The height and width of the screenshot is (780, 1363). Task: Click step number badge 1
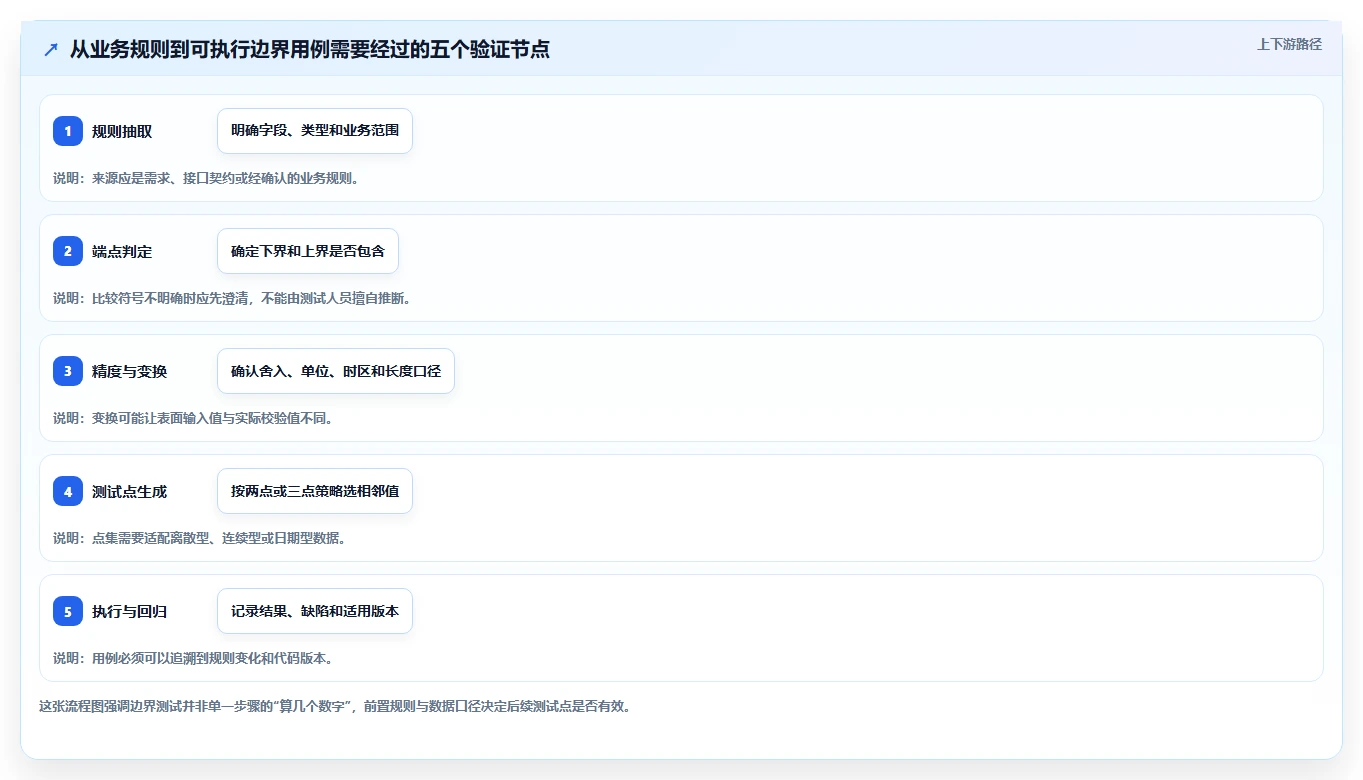(68, 131)
